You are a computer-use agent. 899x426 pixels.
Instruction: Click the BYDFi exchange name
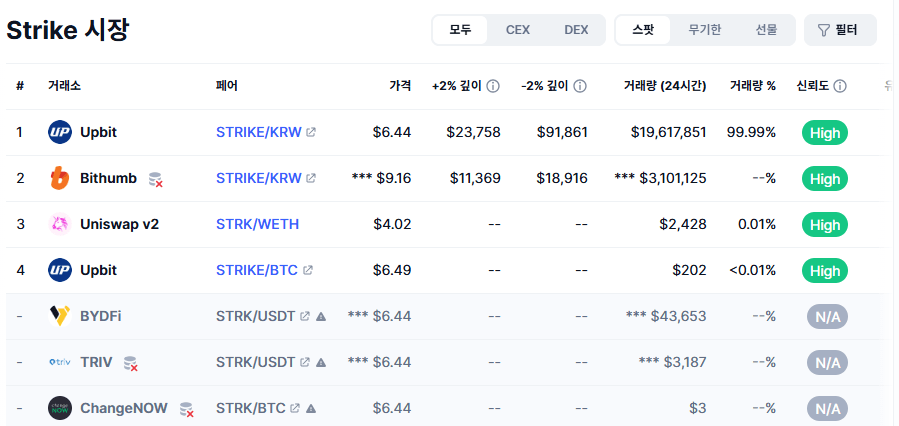(101, 316)
